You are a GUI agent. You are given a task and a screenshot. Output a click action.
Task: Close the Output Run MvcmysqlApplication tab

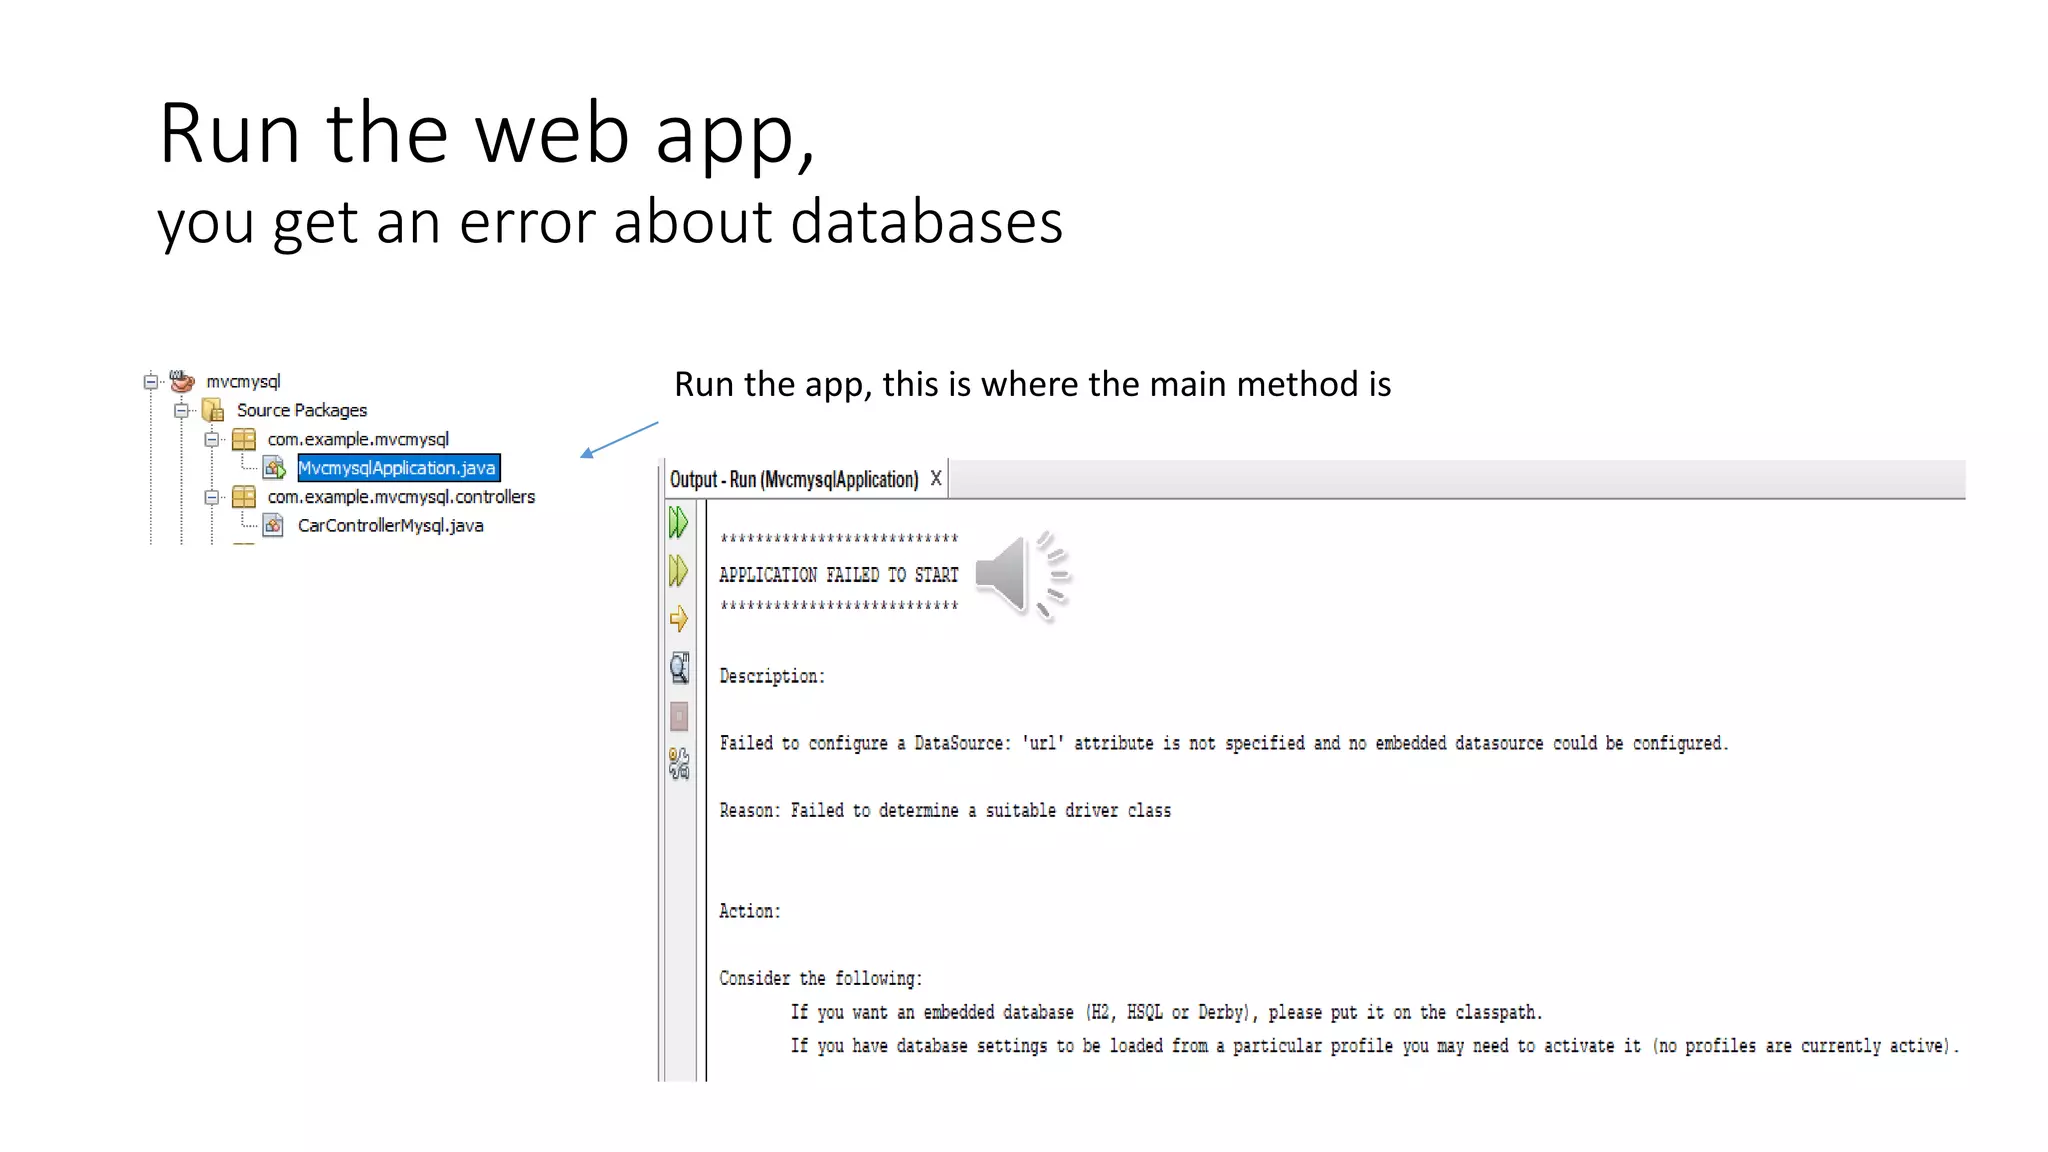tap(936, 479)
